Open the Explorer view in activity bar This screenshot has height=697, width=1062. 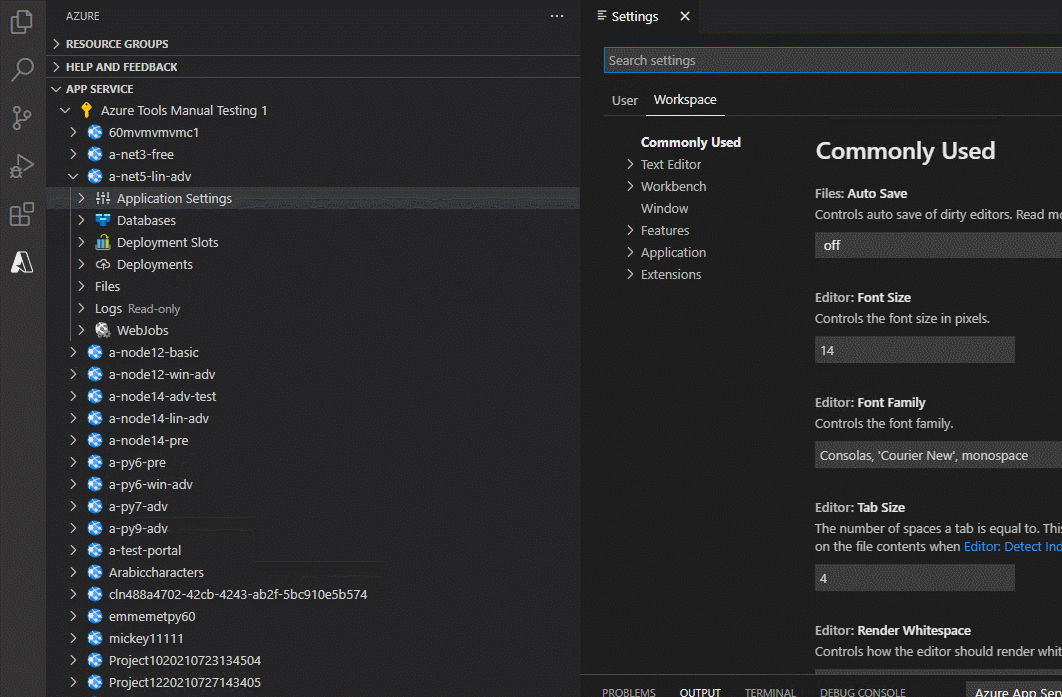[x=22, y=22]
